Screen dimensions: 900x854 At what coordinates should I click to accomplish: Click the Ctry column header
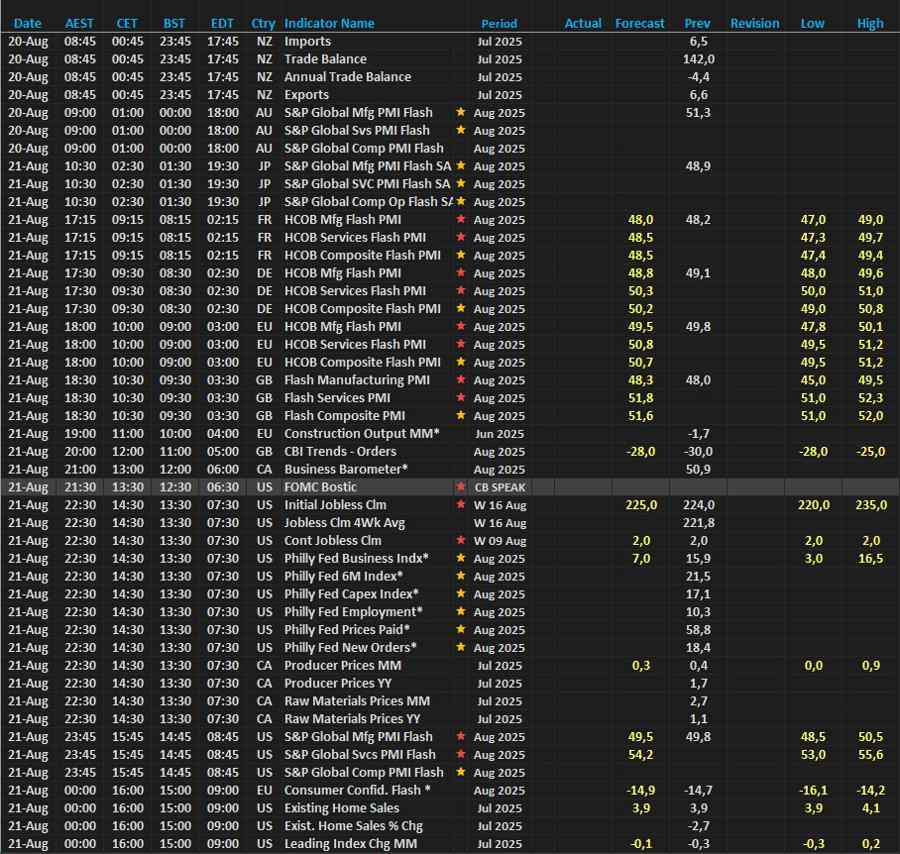(x=263, y=23)
